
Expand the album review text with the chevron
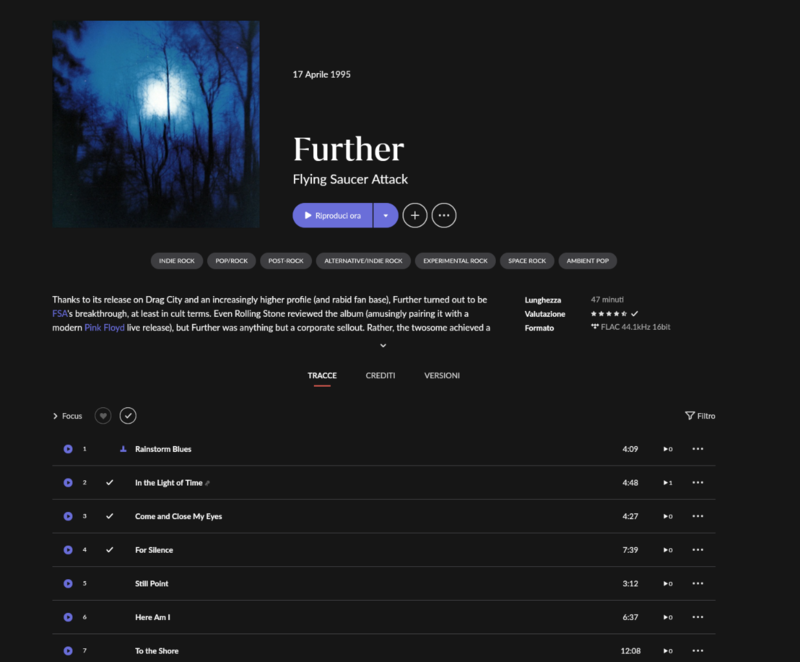point(383,345)
